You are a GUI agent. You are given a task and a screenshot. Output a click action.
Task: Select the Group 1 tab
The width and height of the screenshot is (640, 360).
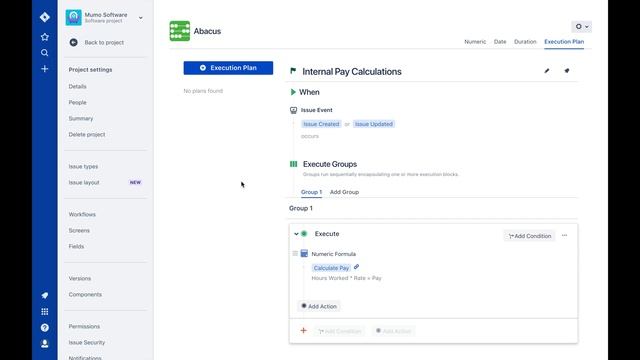tap(311, 192)
